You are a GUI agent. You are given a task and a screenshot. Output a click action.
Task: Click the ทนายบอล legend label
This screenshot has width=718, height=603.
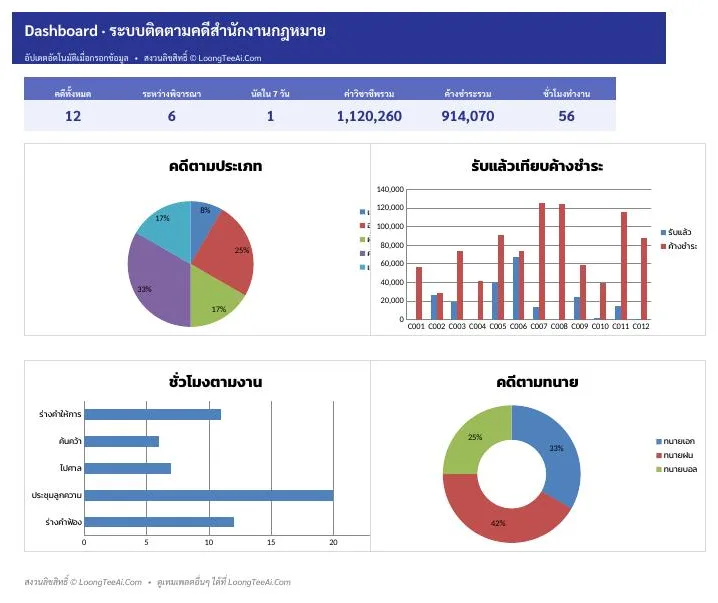pos(680,469)
